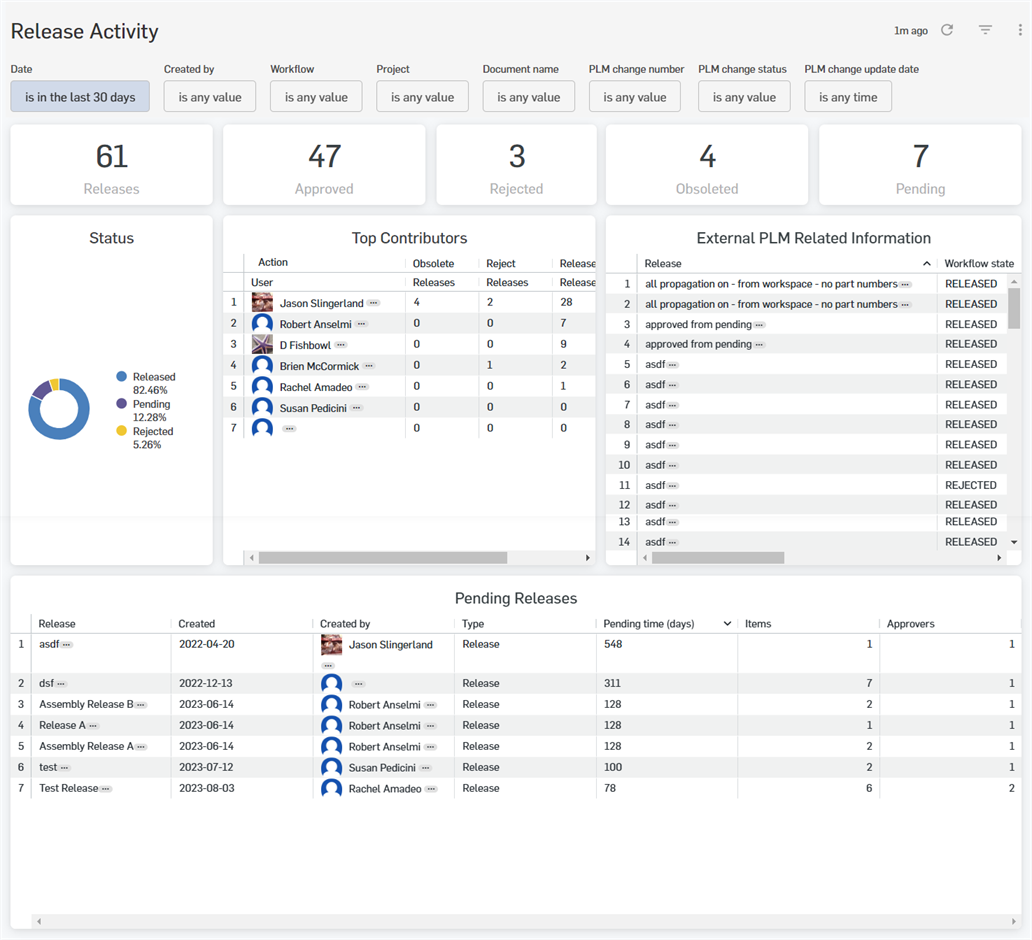The height and width of the screenshot is (940, 1032).
Task: Click the Rejected legend yellow dot
Action: [x=122, y=431]
